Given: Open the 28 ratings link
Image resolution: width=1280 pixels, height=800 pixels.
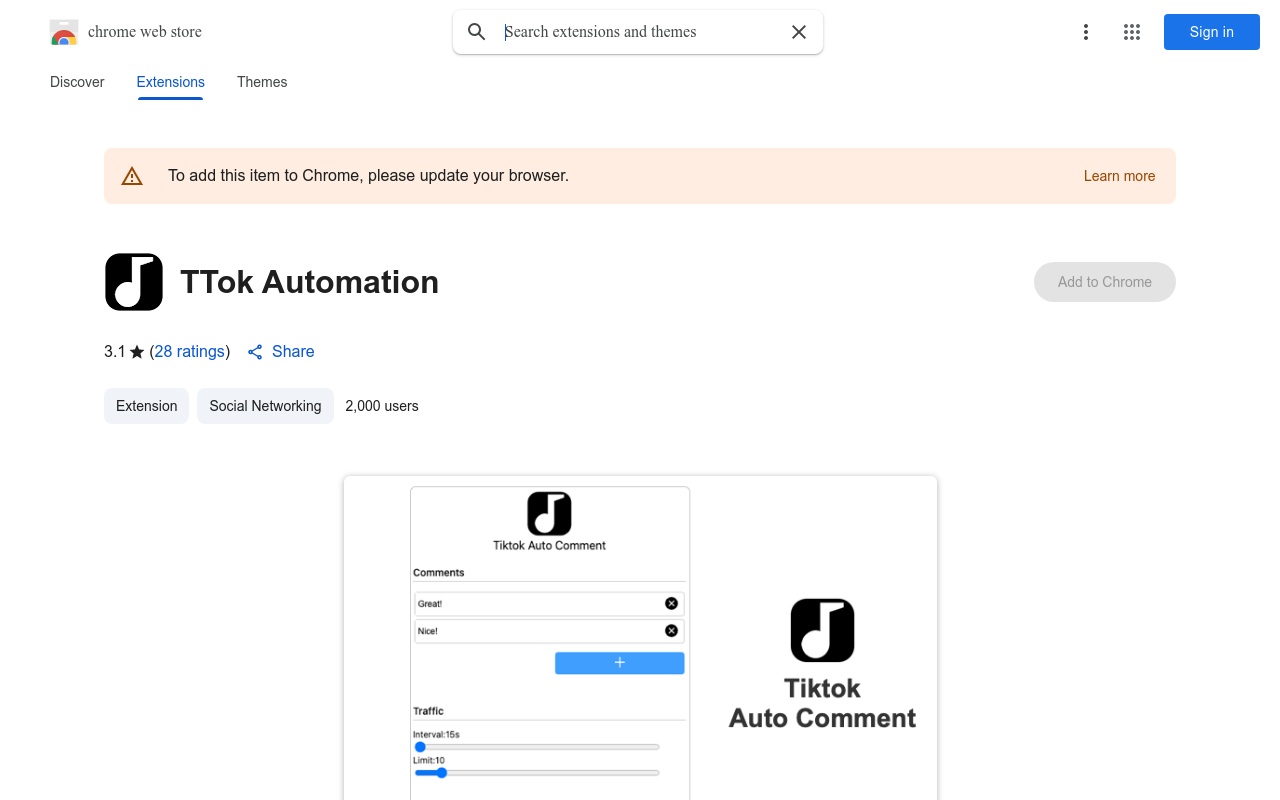Looking at the screenshot, I should click(190, 352).
